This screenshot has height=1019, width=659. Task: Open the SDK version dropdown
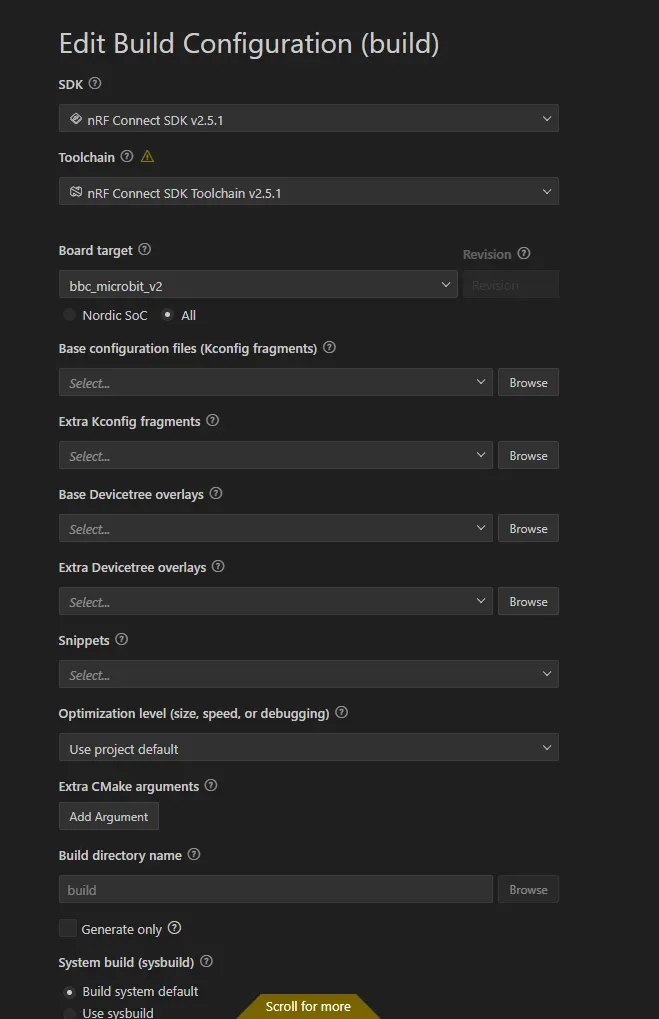coord(308,119)
